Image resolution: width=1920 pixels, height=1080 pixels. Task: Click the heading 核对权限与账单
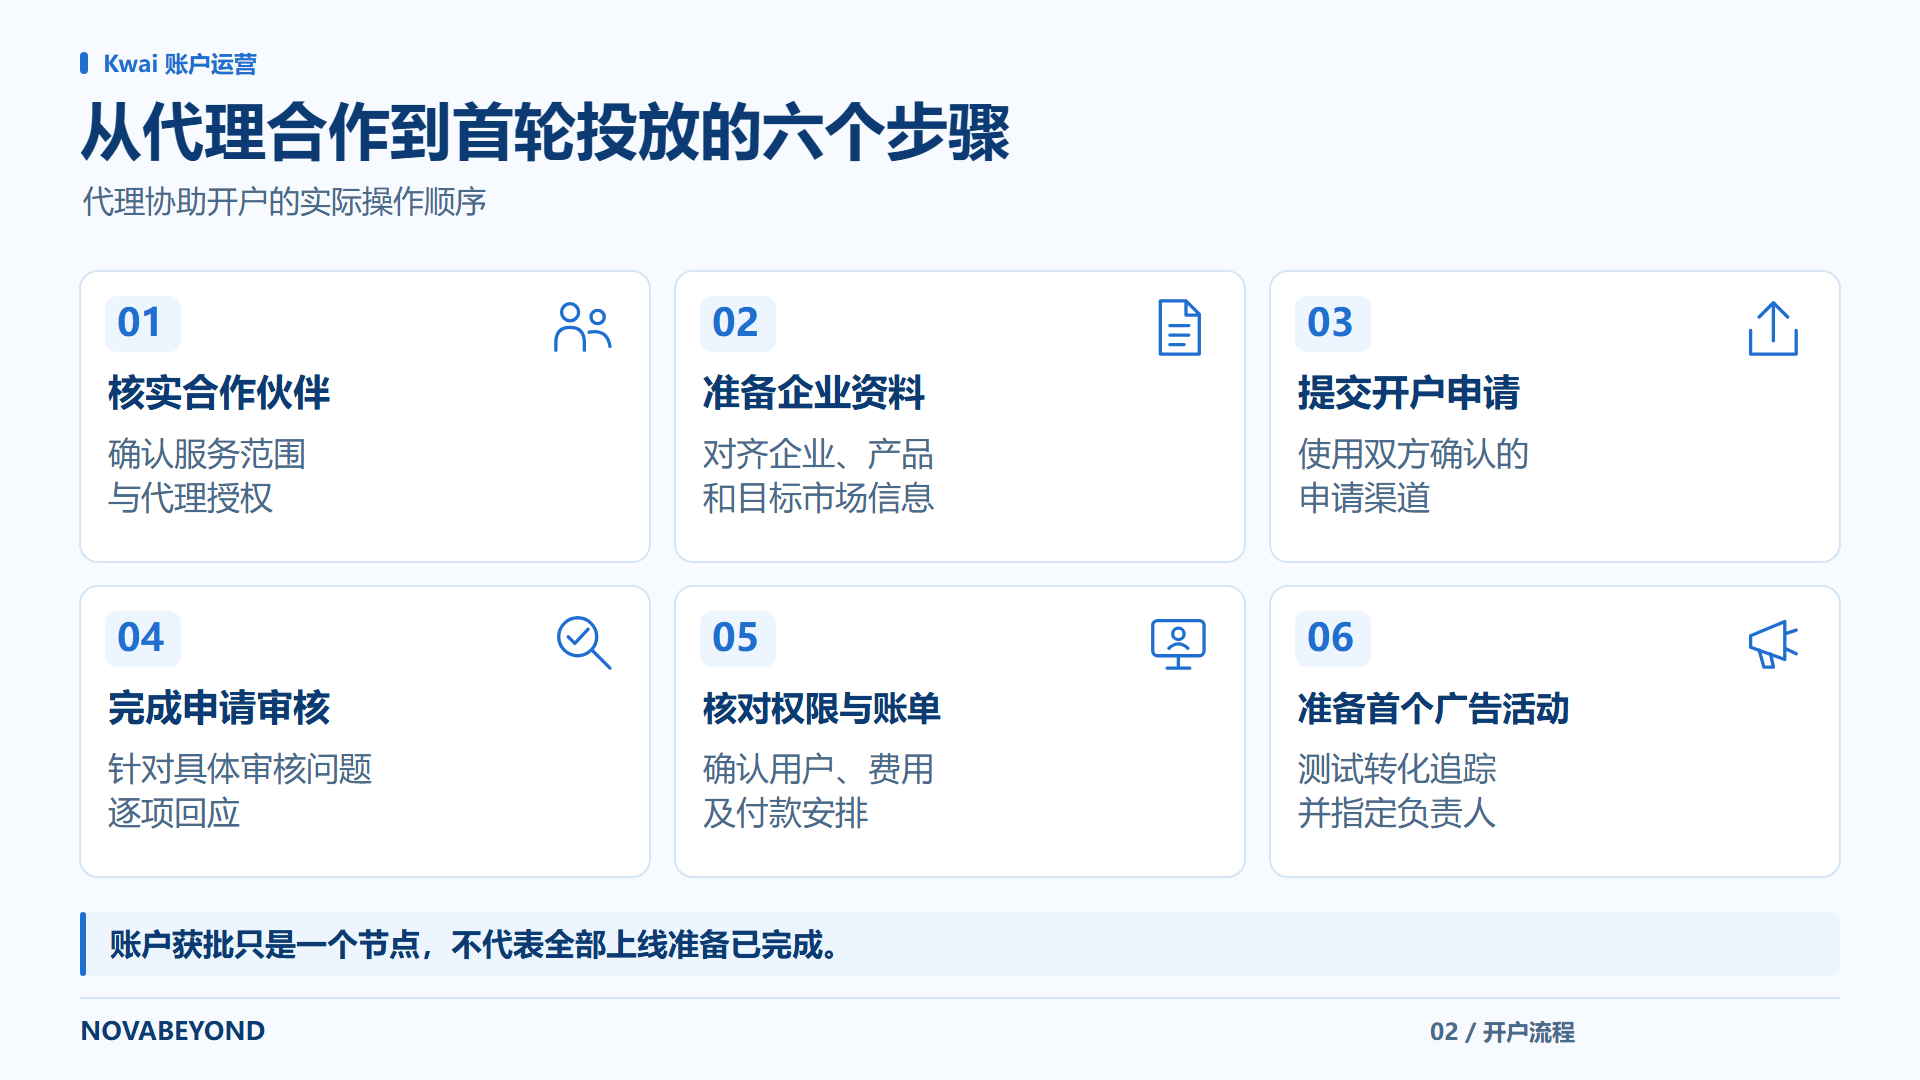click(822, 708)
